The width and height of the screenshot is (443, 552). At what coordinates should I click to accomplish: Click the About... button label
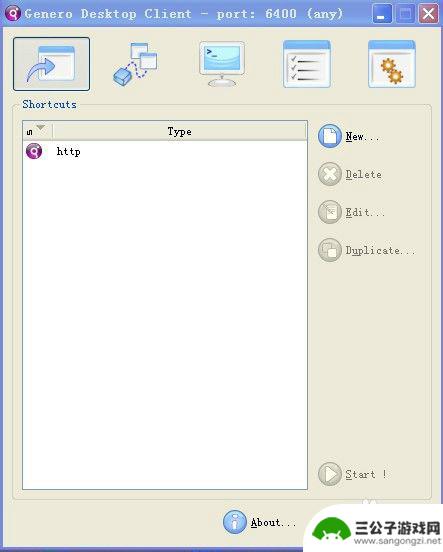coord(273,523)
